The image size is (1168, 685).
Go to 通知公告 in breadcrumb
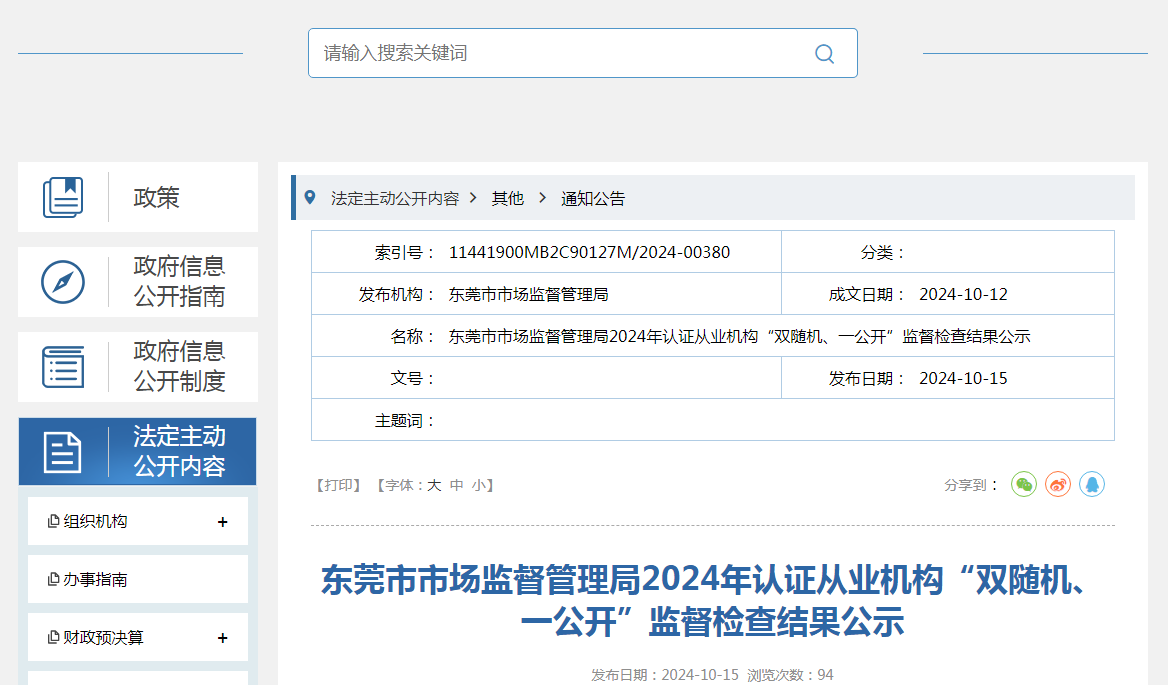tap(593, 199)
